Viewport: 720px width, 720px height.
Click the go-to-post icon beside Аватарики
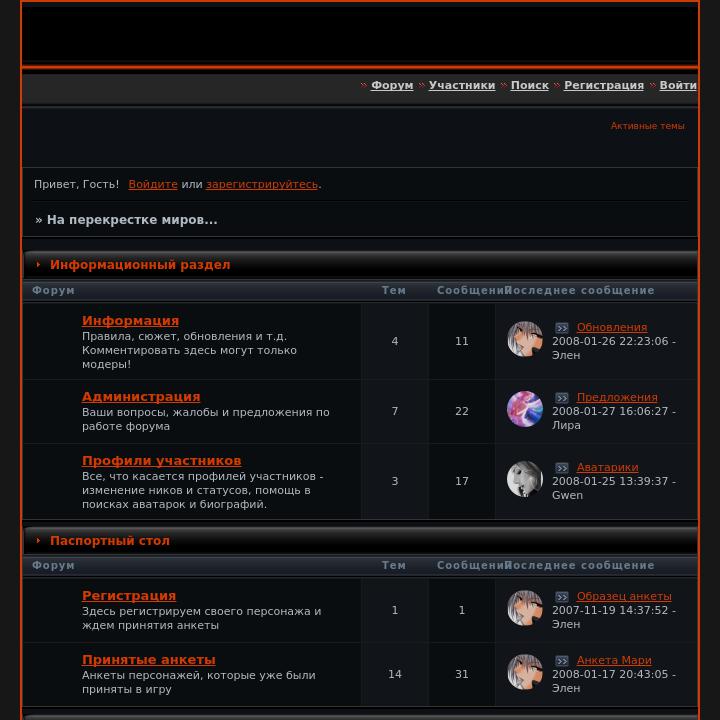pyautogui.click(x=562, y=468)
